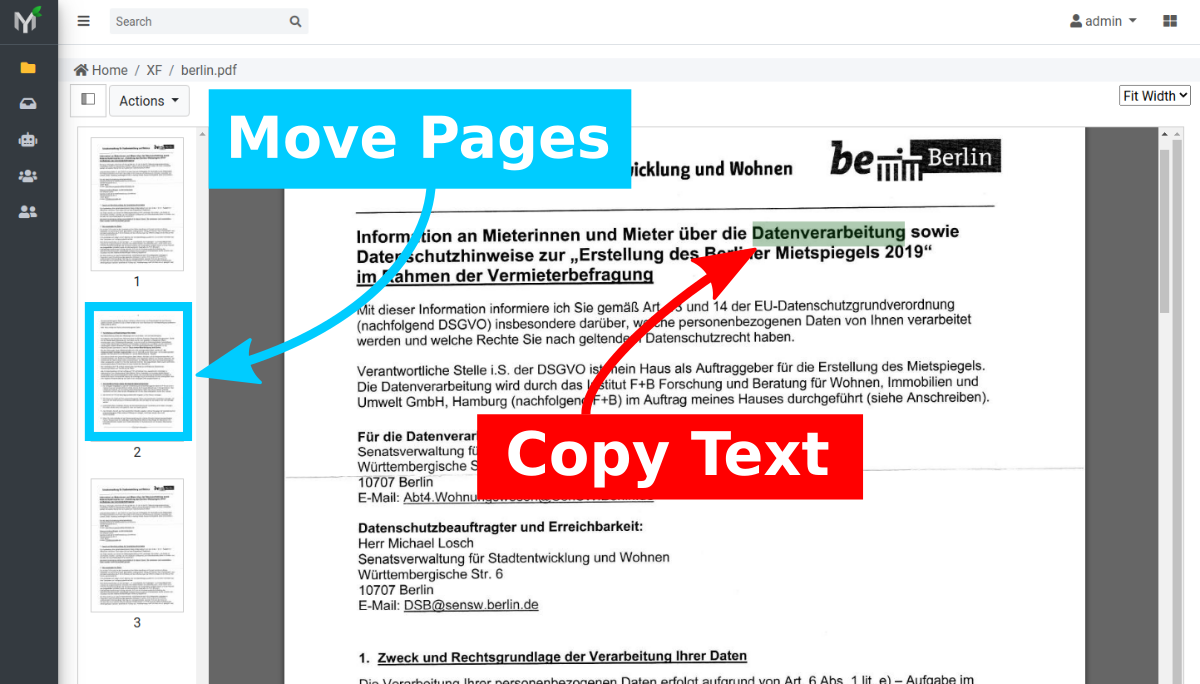Click the thumbnail panel scroll up arrow

pos(203,134)
